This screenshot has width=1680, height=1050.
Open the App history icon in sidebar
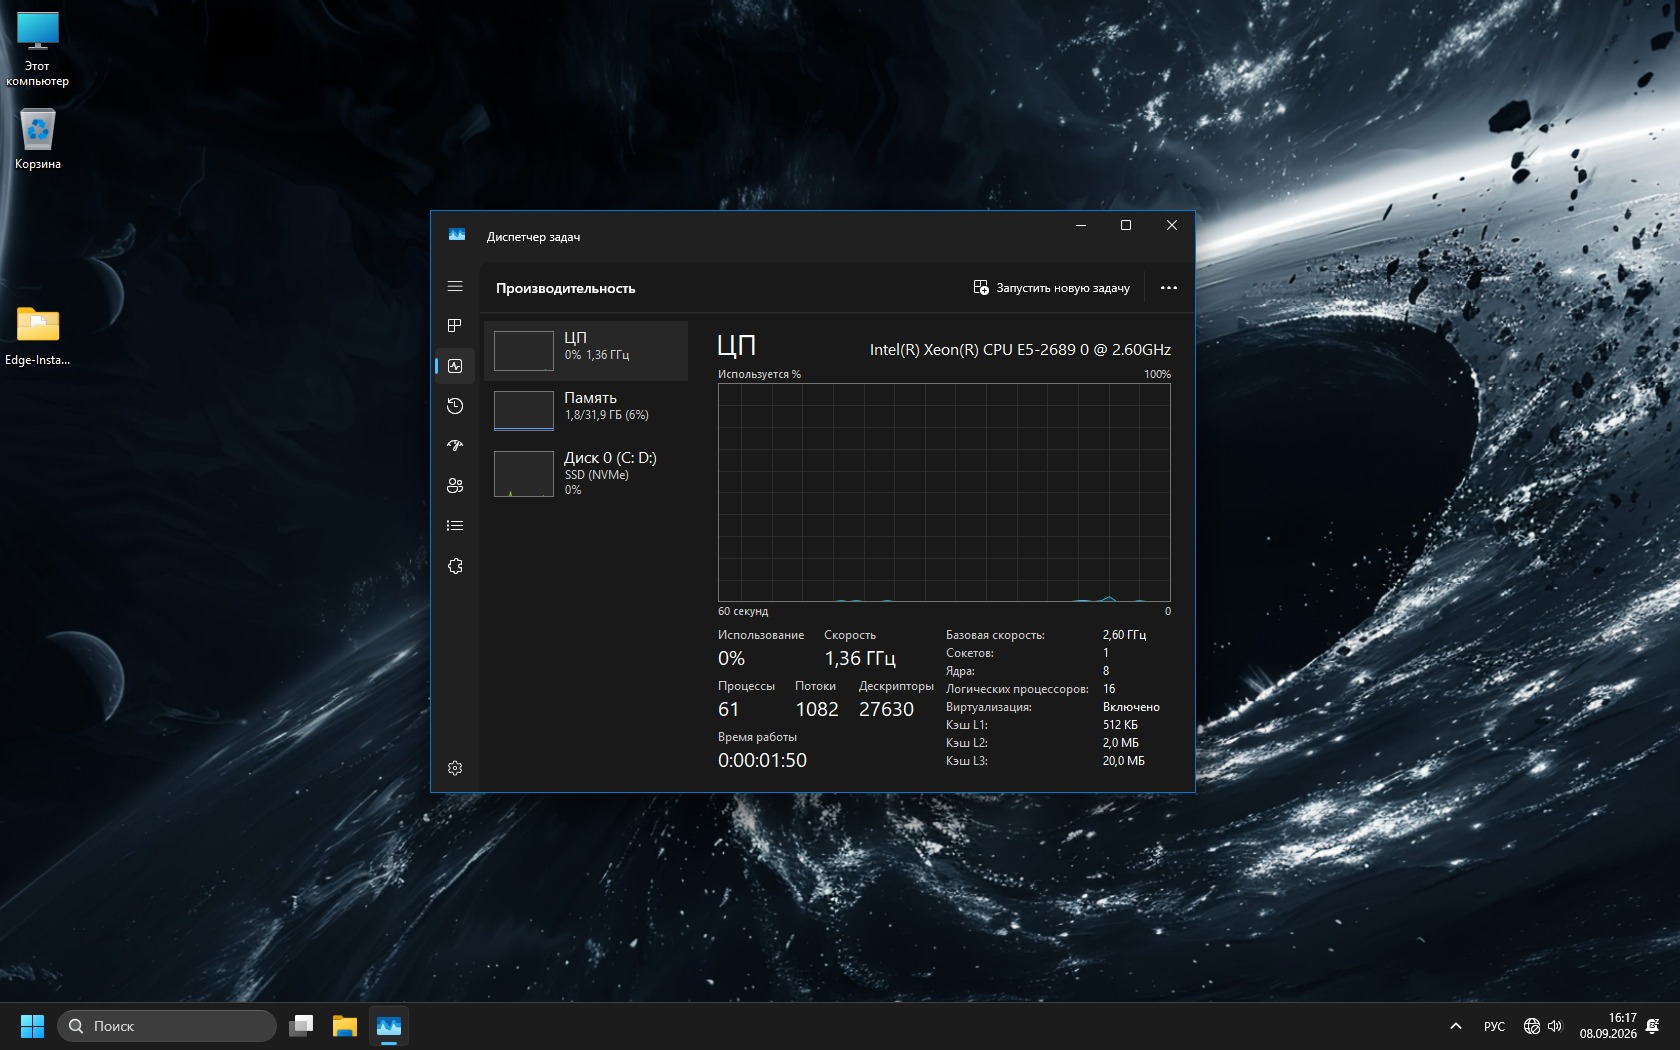pos(455,406)
